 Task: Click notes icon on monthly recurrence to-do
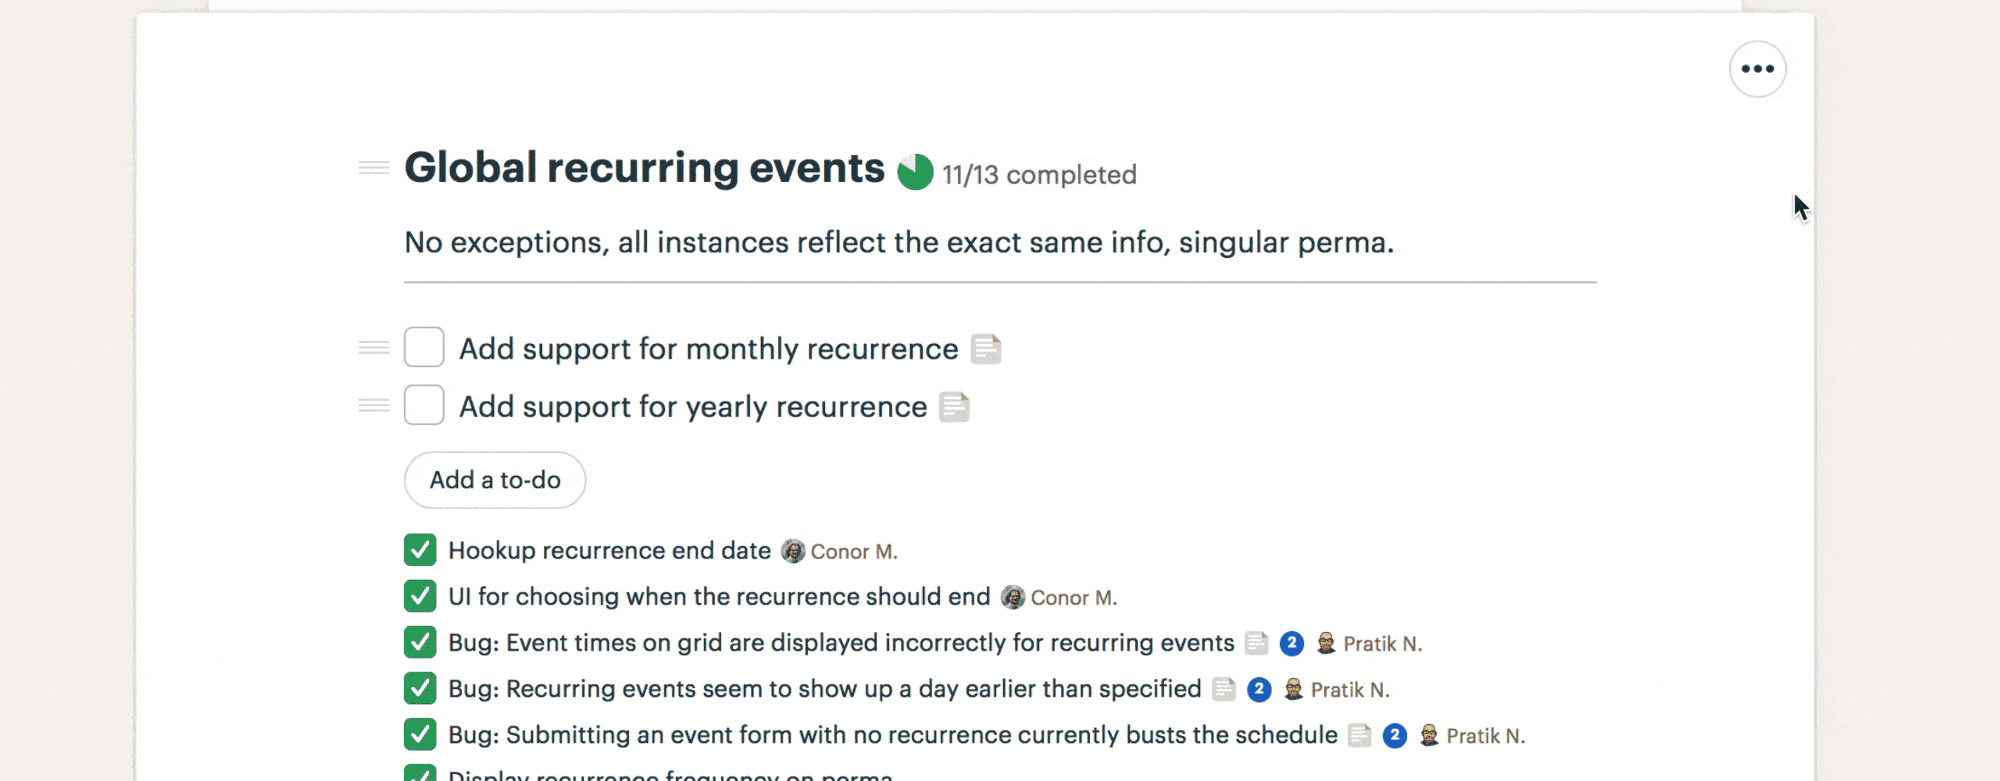click(986, 349)
